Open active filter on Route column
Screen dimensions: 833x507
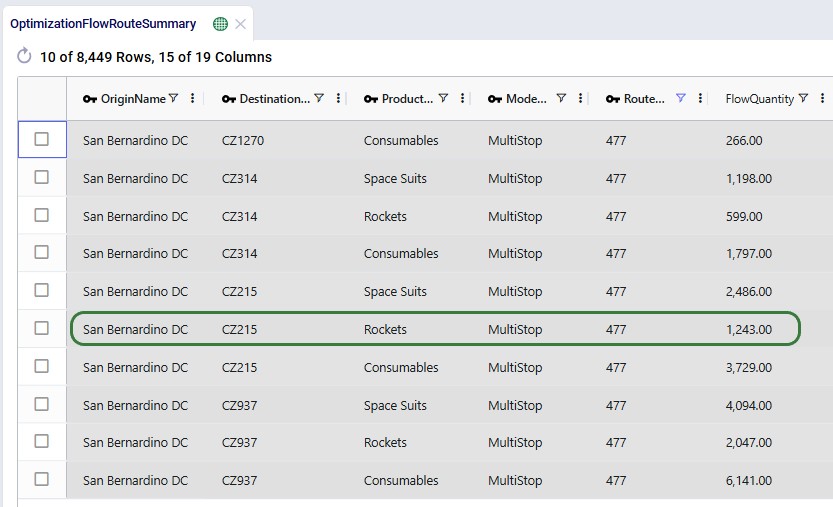681,98
